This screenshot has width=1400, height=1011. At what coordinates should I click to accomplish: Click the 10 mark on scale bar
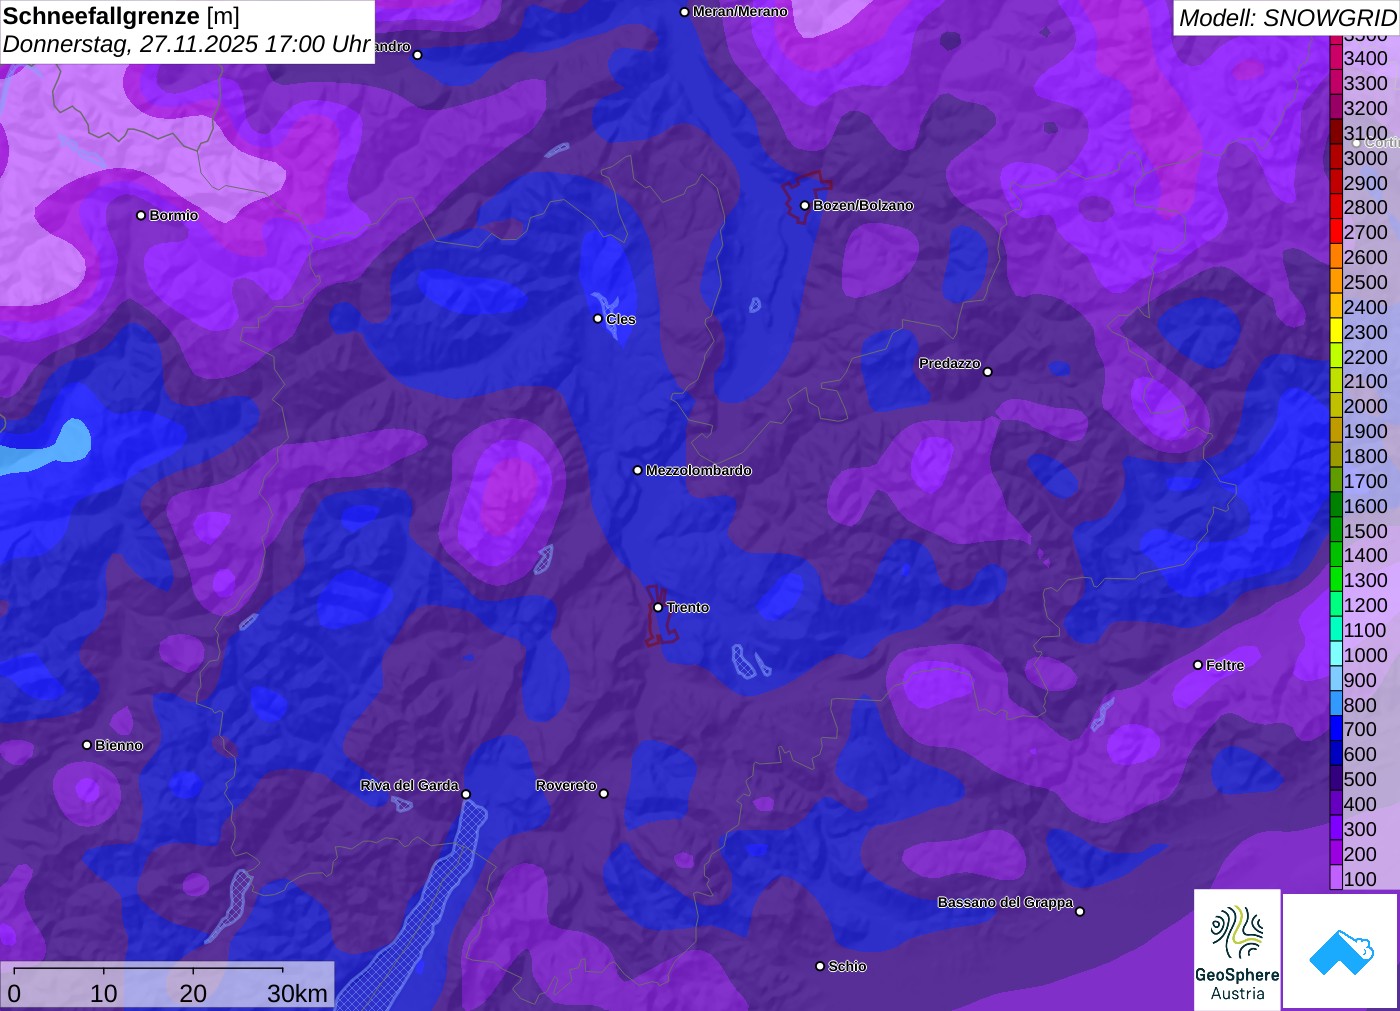[104, 993]
